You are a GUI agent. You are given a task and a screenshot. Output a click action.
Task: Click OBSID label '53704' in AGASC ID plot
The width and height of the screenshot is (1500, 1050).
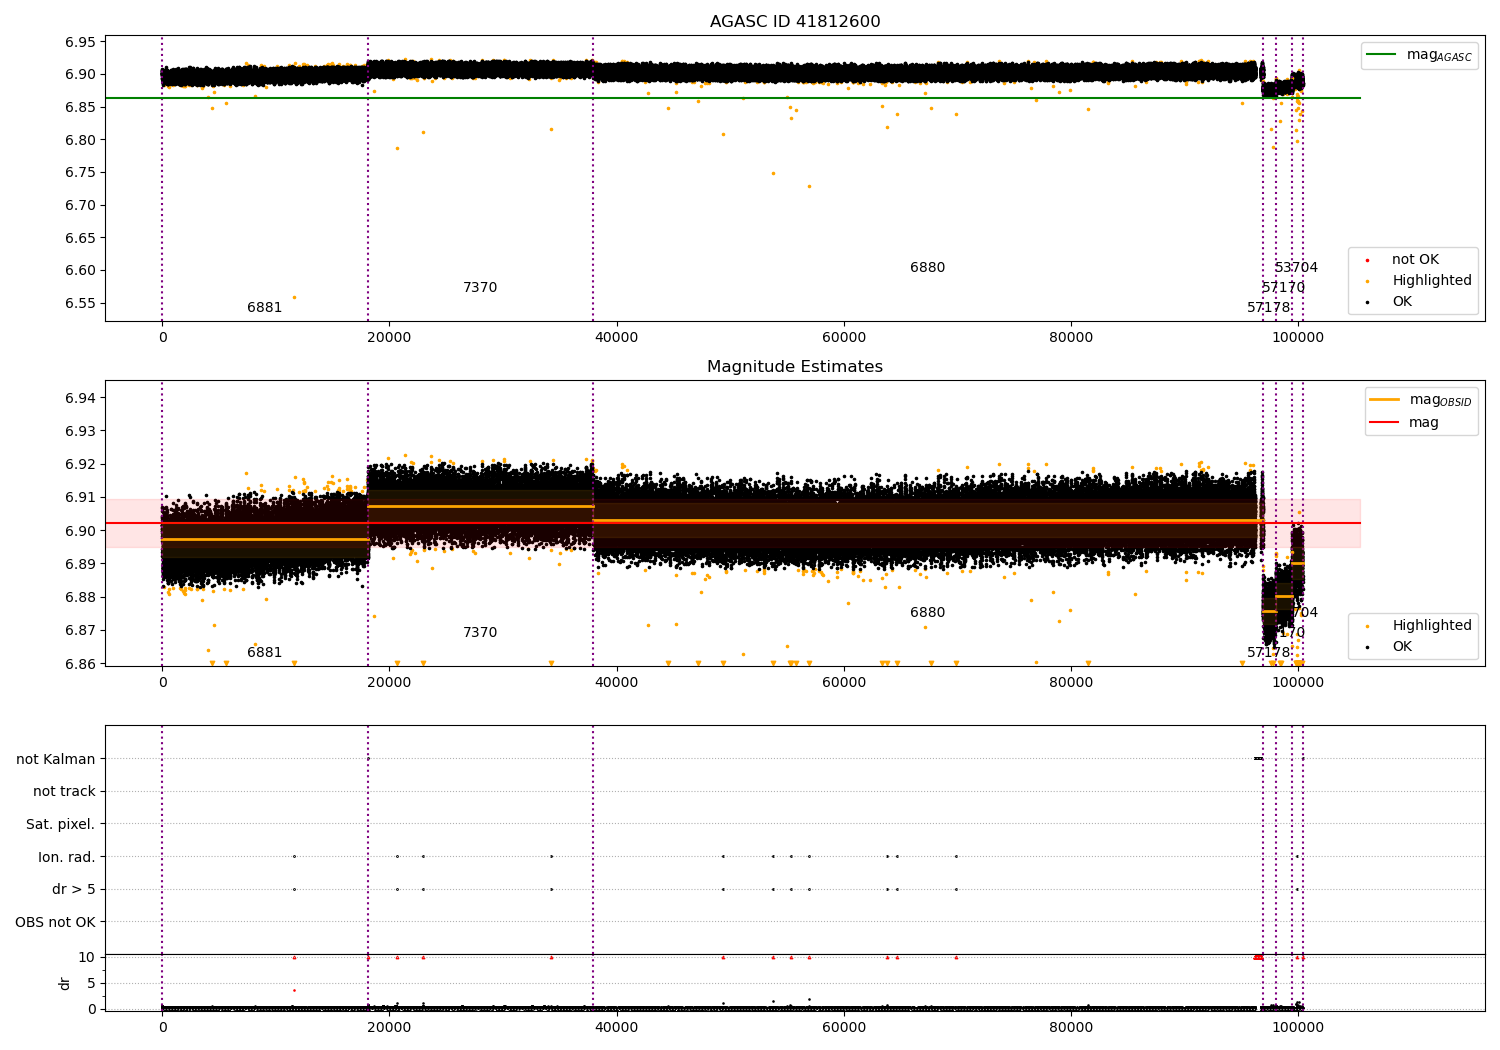pyautogui.click(x=1296, y=268)
